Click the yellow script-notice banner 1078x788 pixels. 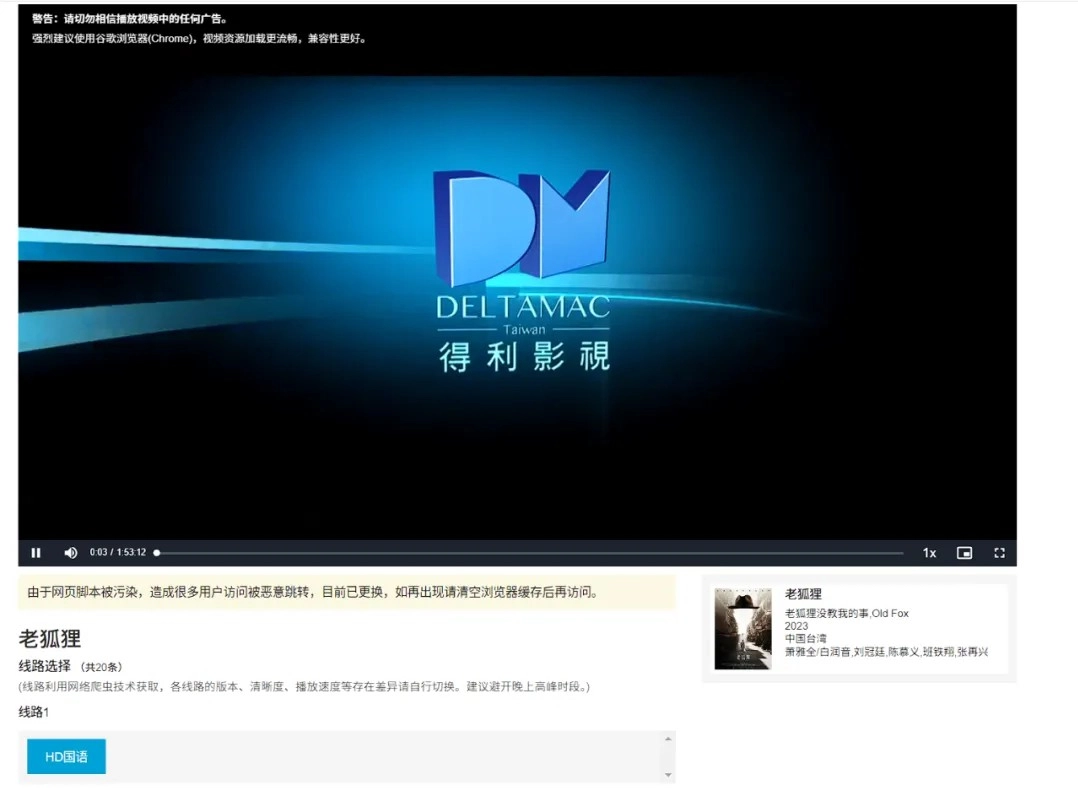click(x=346, y=592)
